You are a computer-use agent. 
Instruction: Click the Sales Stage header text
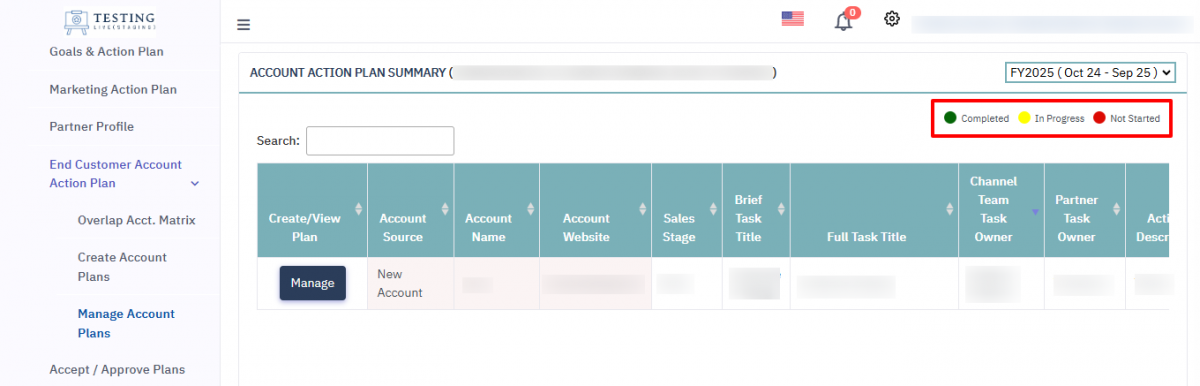pyautogui.click(x=679, y=228)
